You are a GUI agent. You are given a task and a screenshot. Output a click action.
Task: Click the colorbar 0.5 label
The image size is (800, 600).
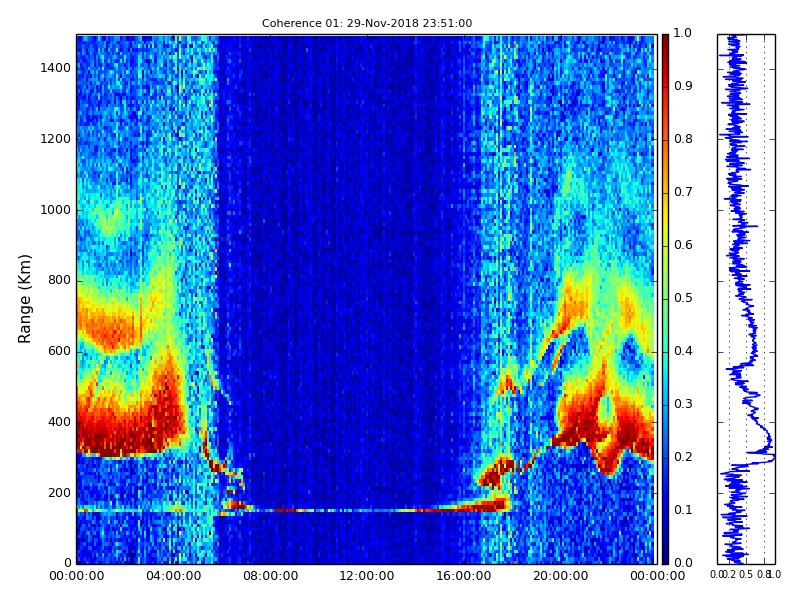coord(683,298)
